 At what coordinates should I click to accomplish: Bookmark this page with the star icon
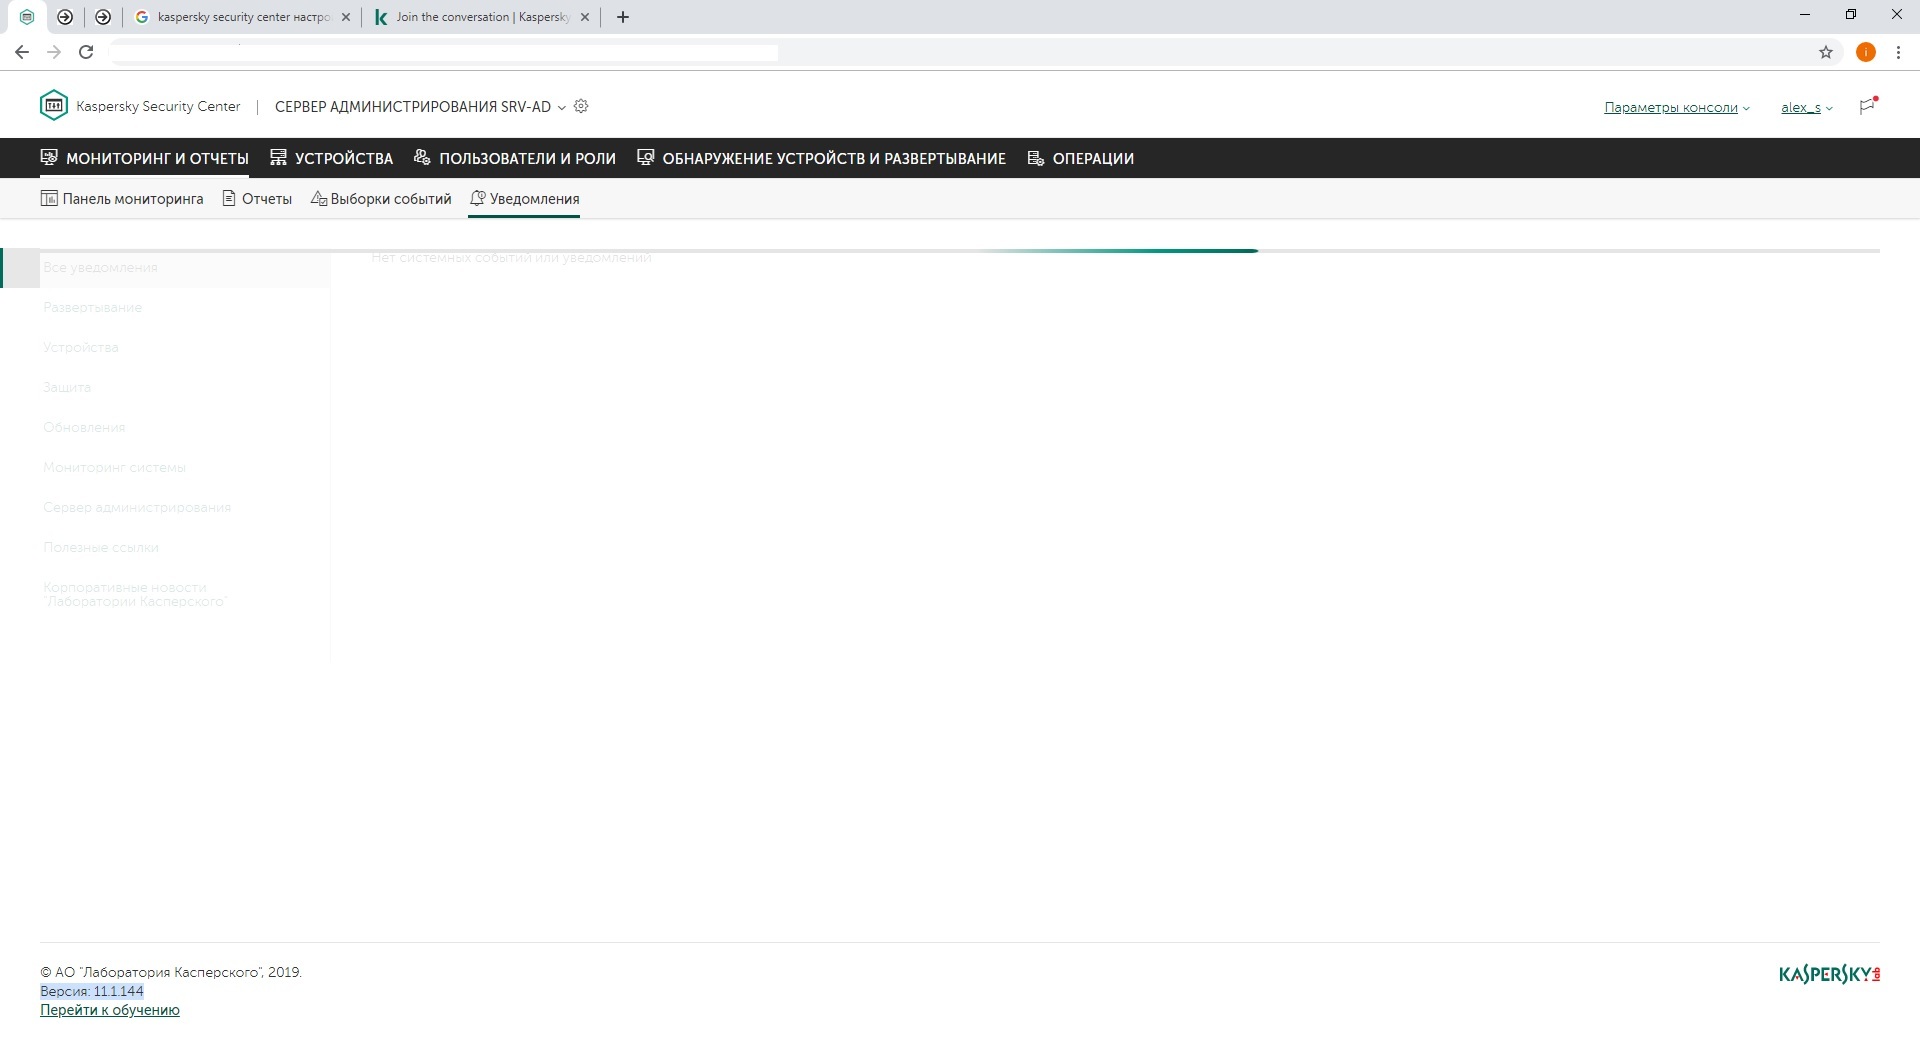(1826, 52)
